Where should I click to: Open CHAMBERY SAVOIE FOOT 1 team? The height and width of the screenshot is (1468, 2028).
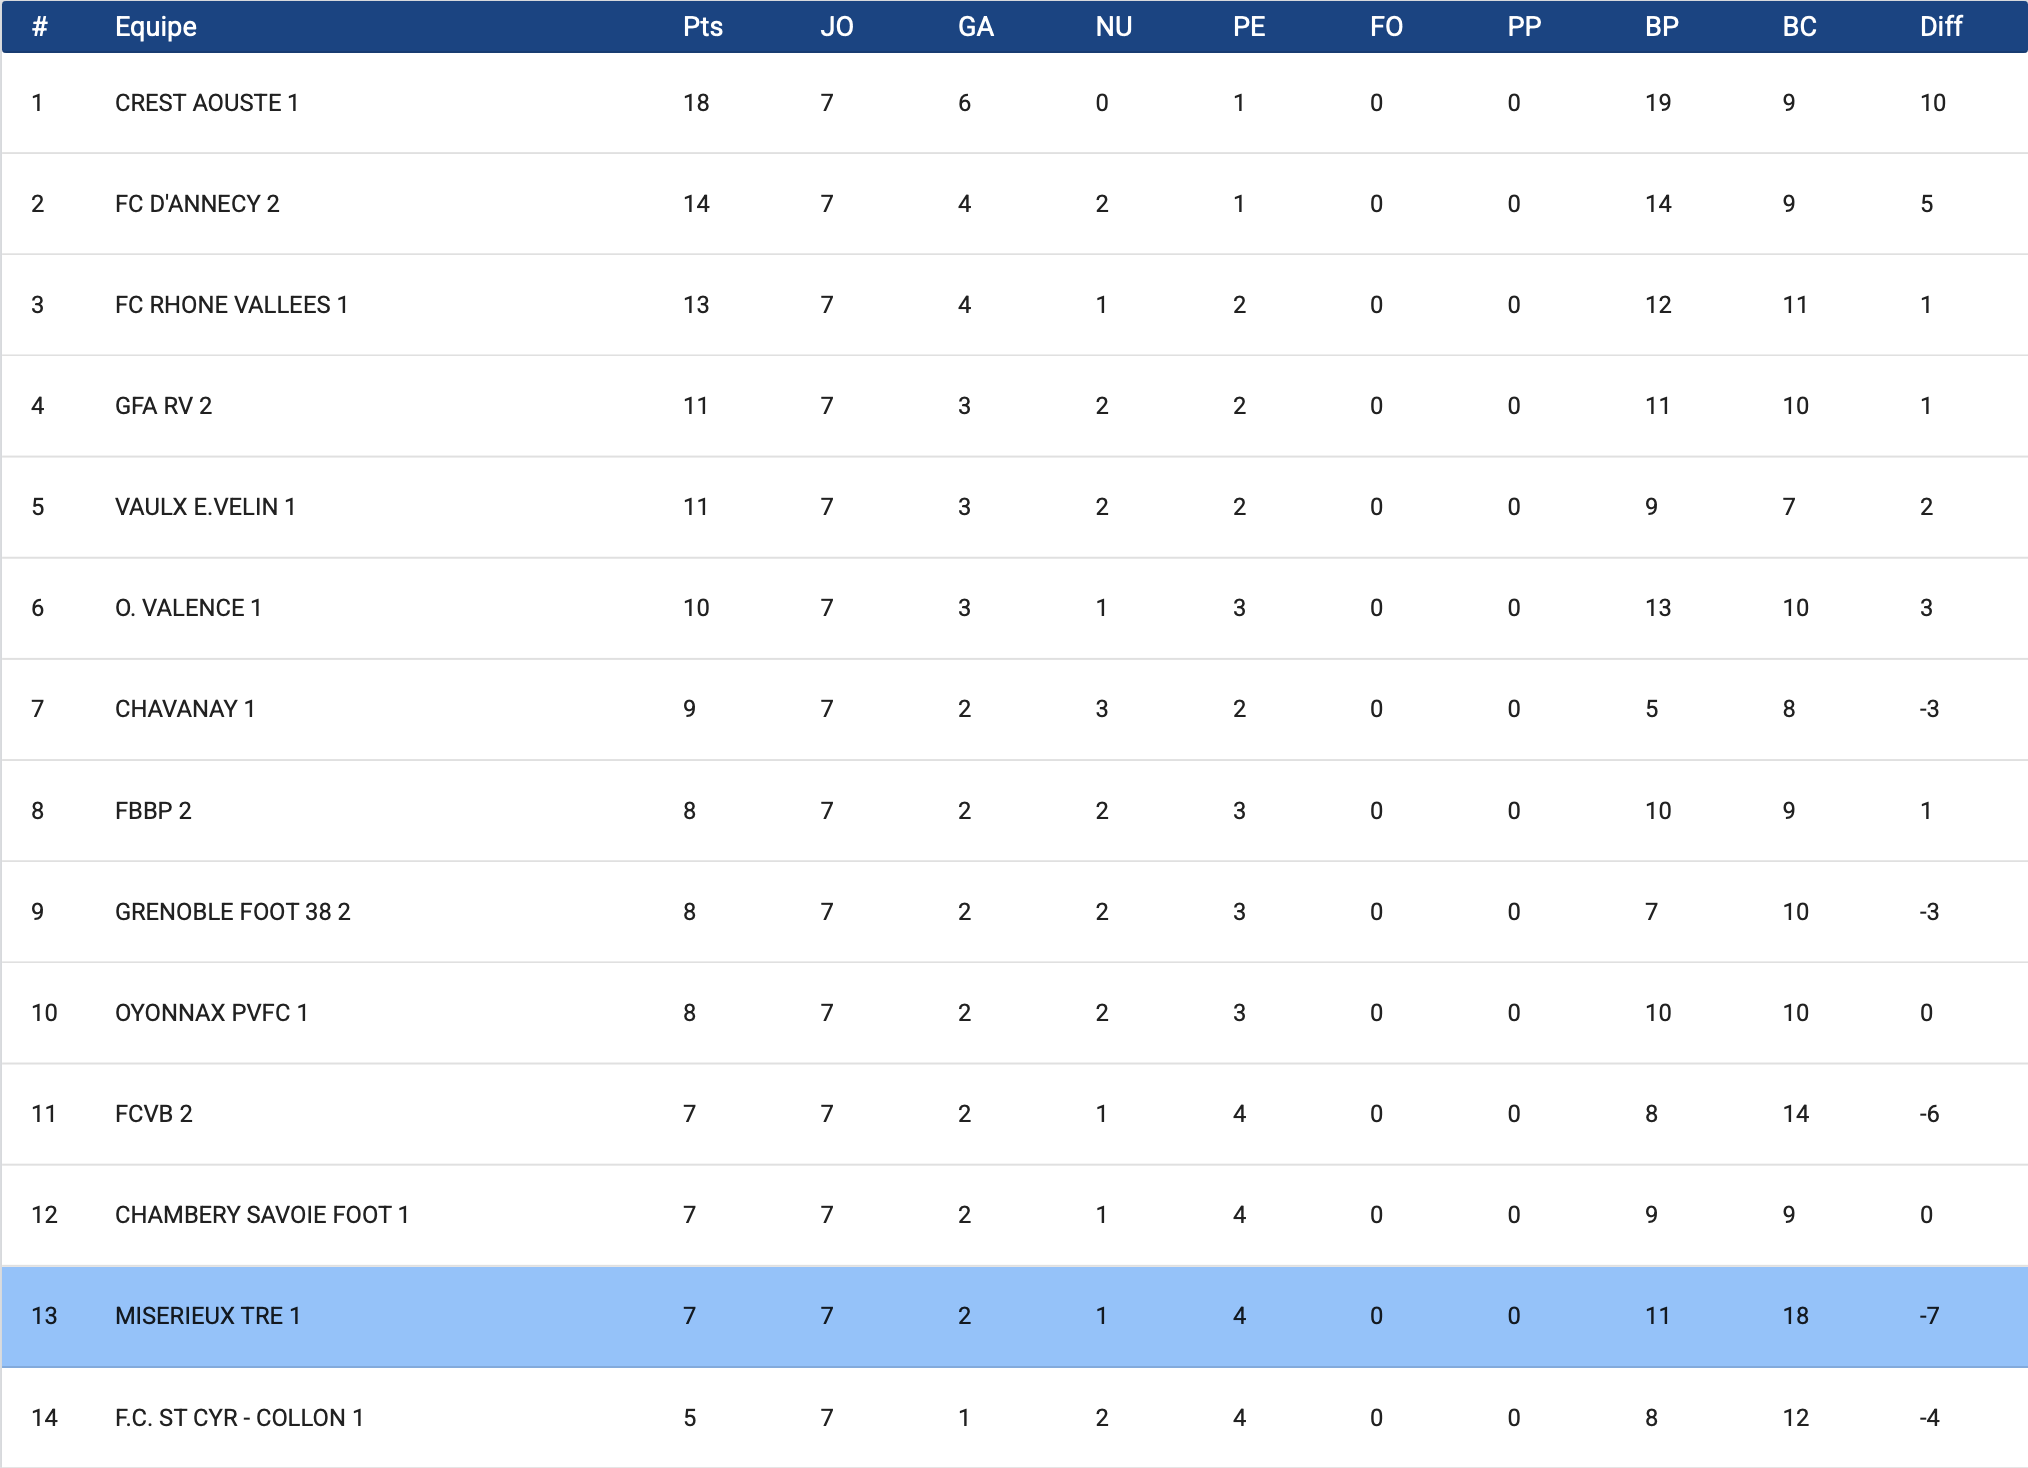[261, 1215]
